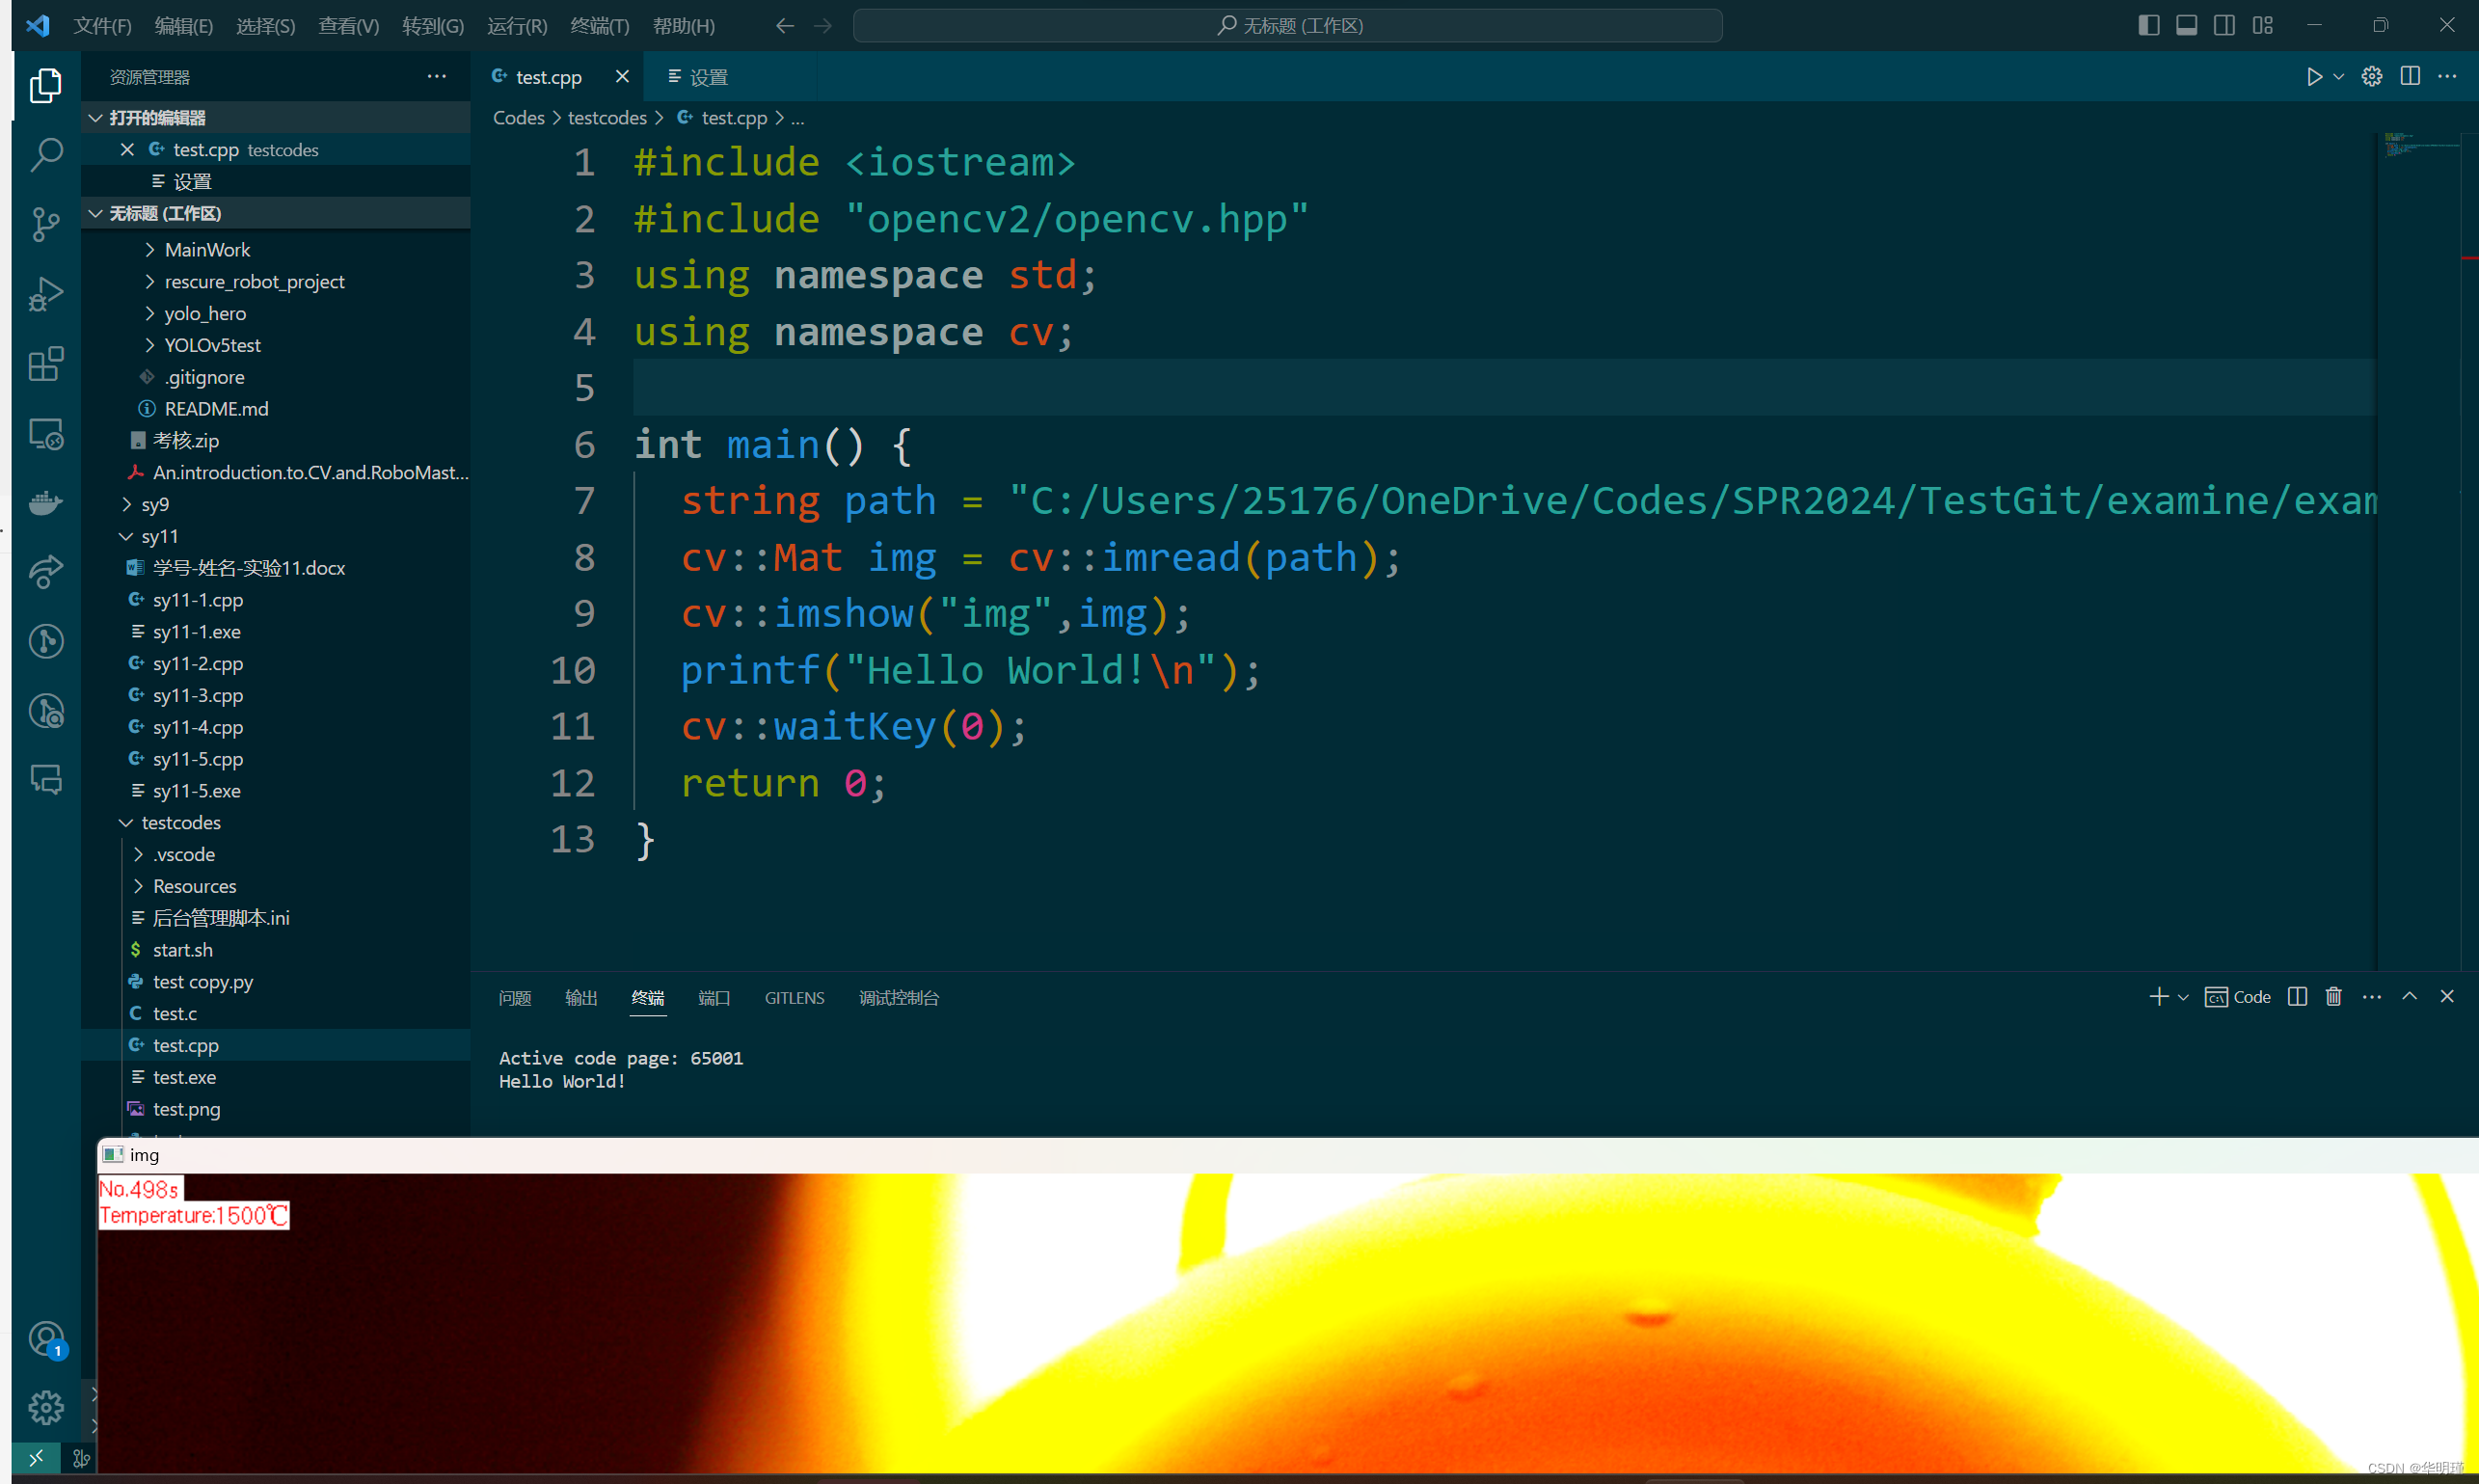Viewport: 2479px width, 1484px height.
Task: Open the 运行(R) menu
Action: (516, 25)
